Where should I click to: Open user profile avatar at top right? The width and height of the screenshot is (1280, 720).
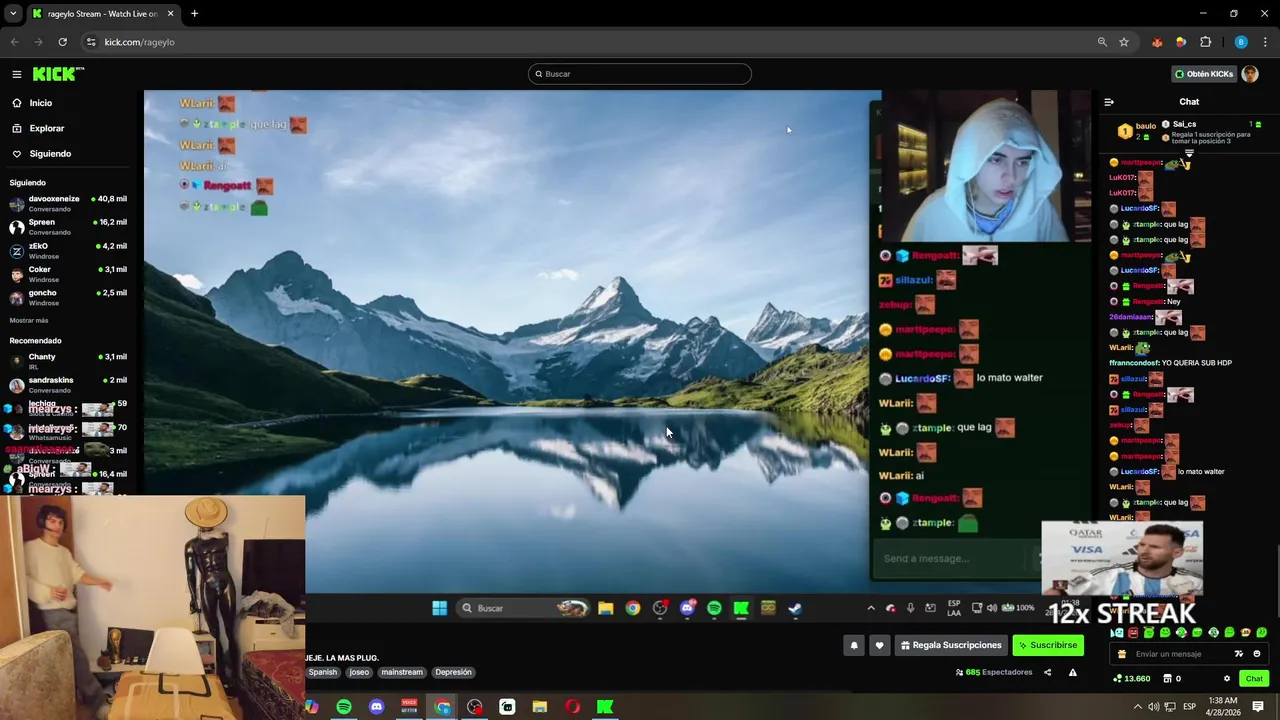[x=1249, y=74]
